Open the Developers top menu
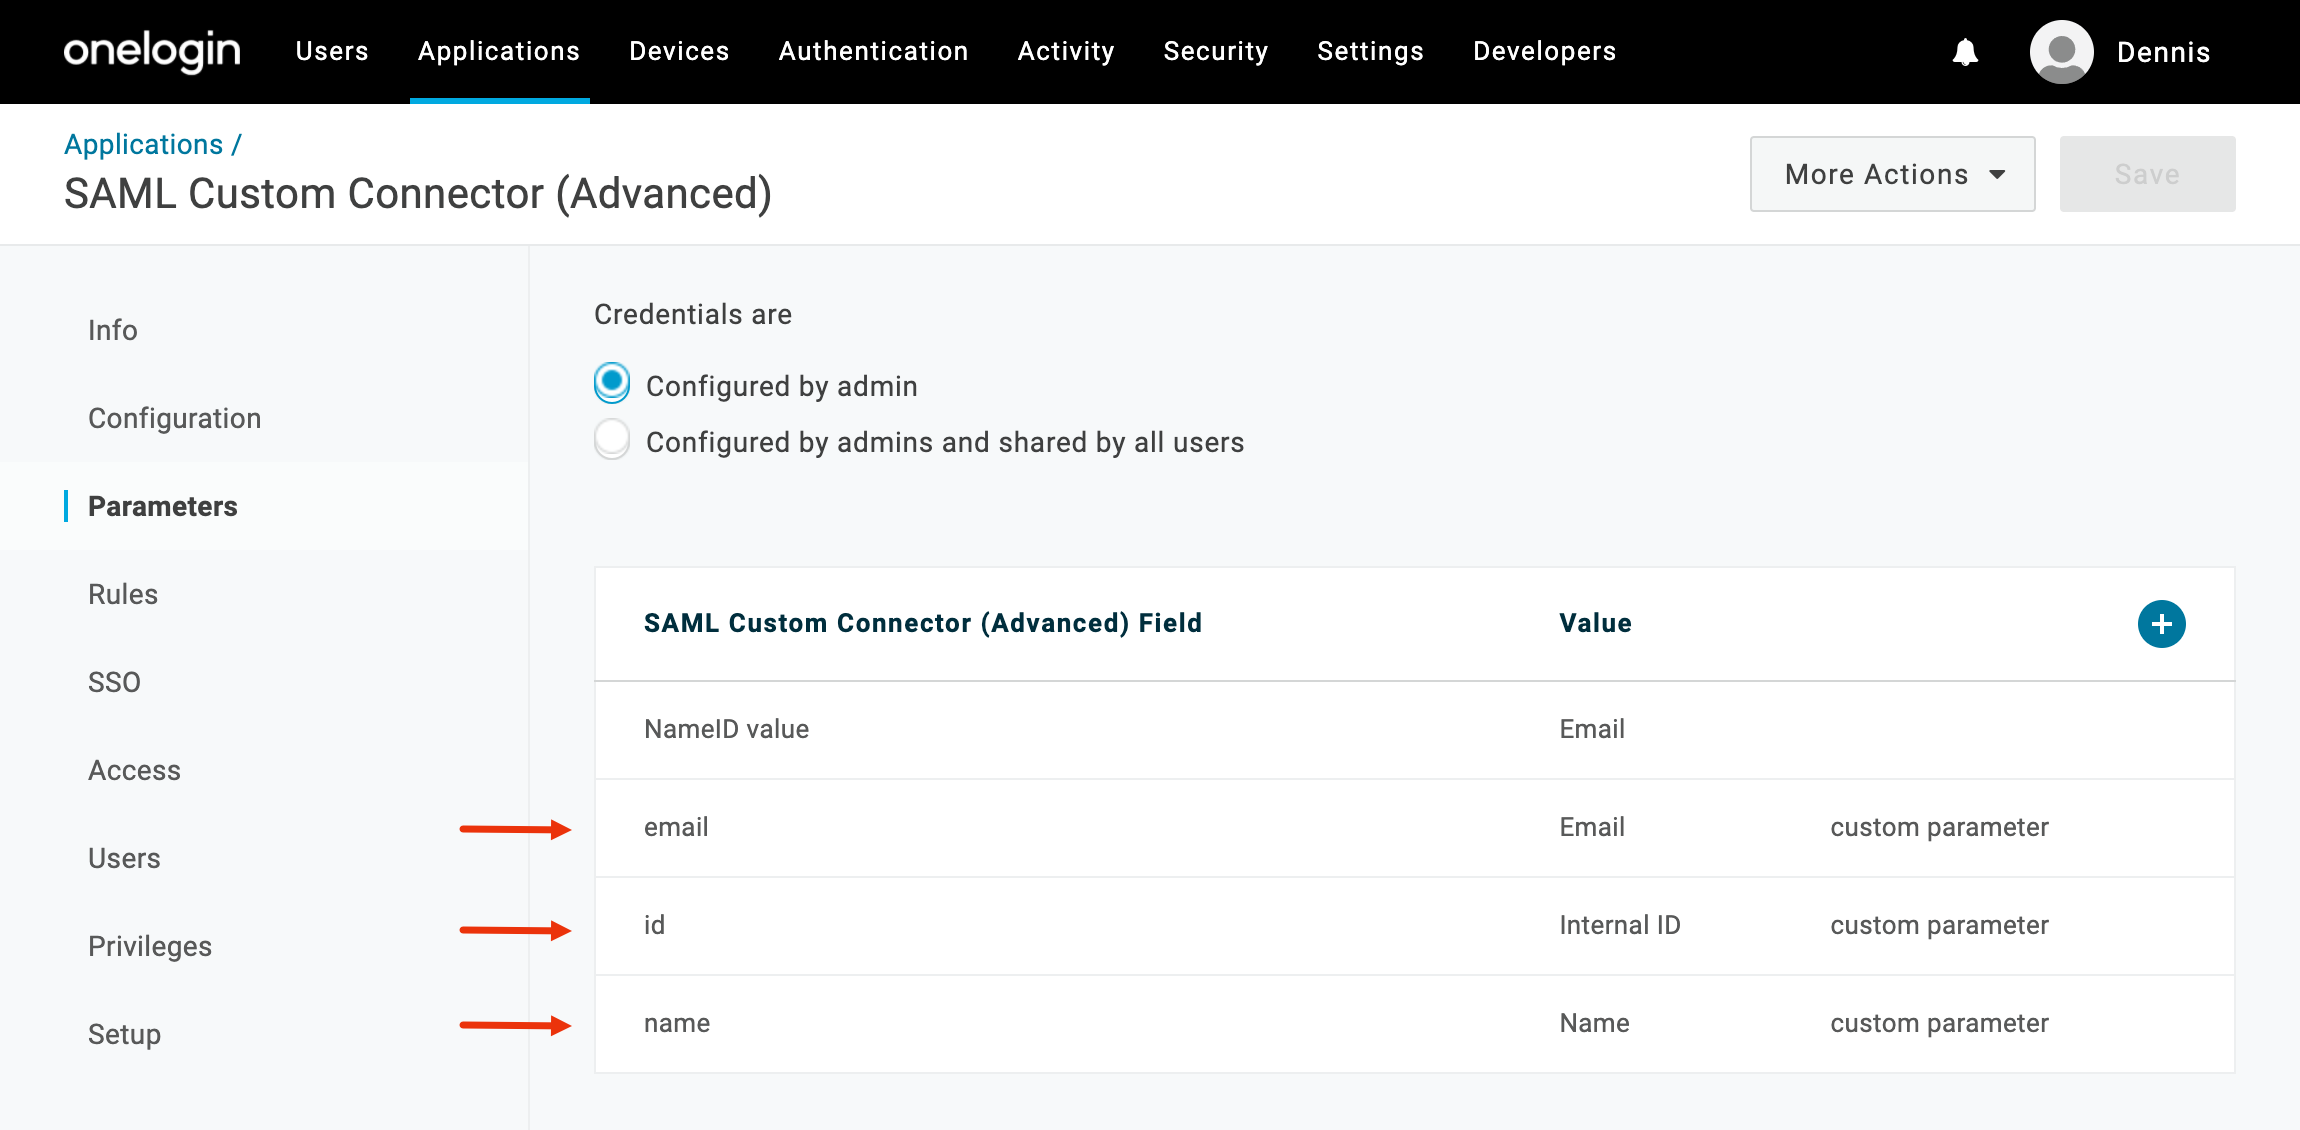2300x1130 pixels. 1544,51
